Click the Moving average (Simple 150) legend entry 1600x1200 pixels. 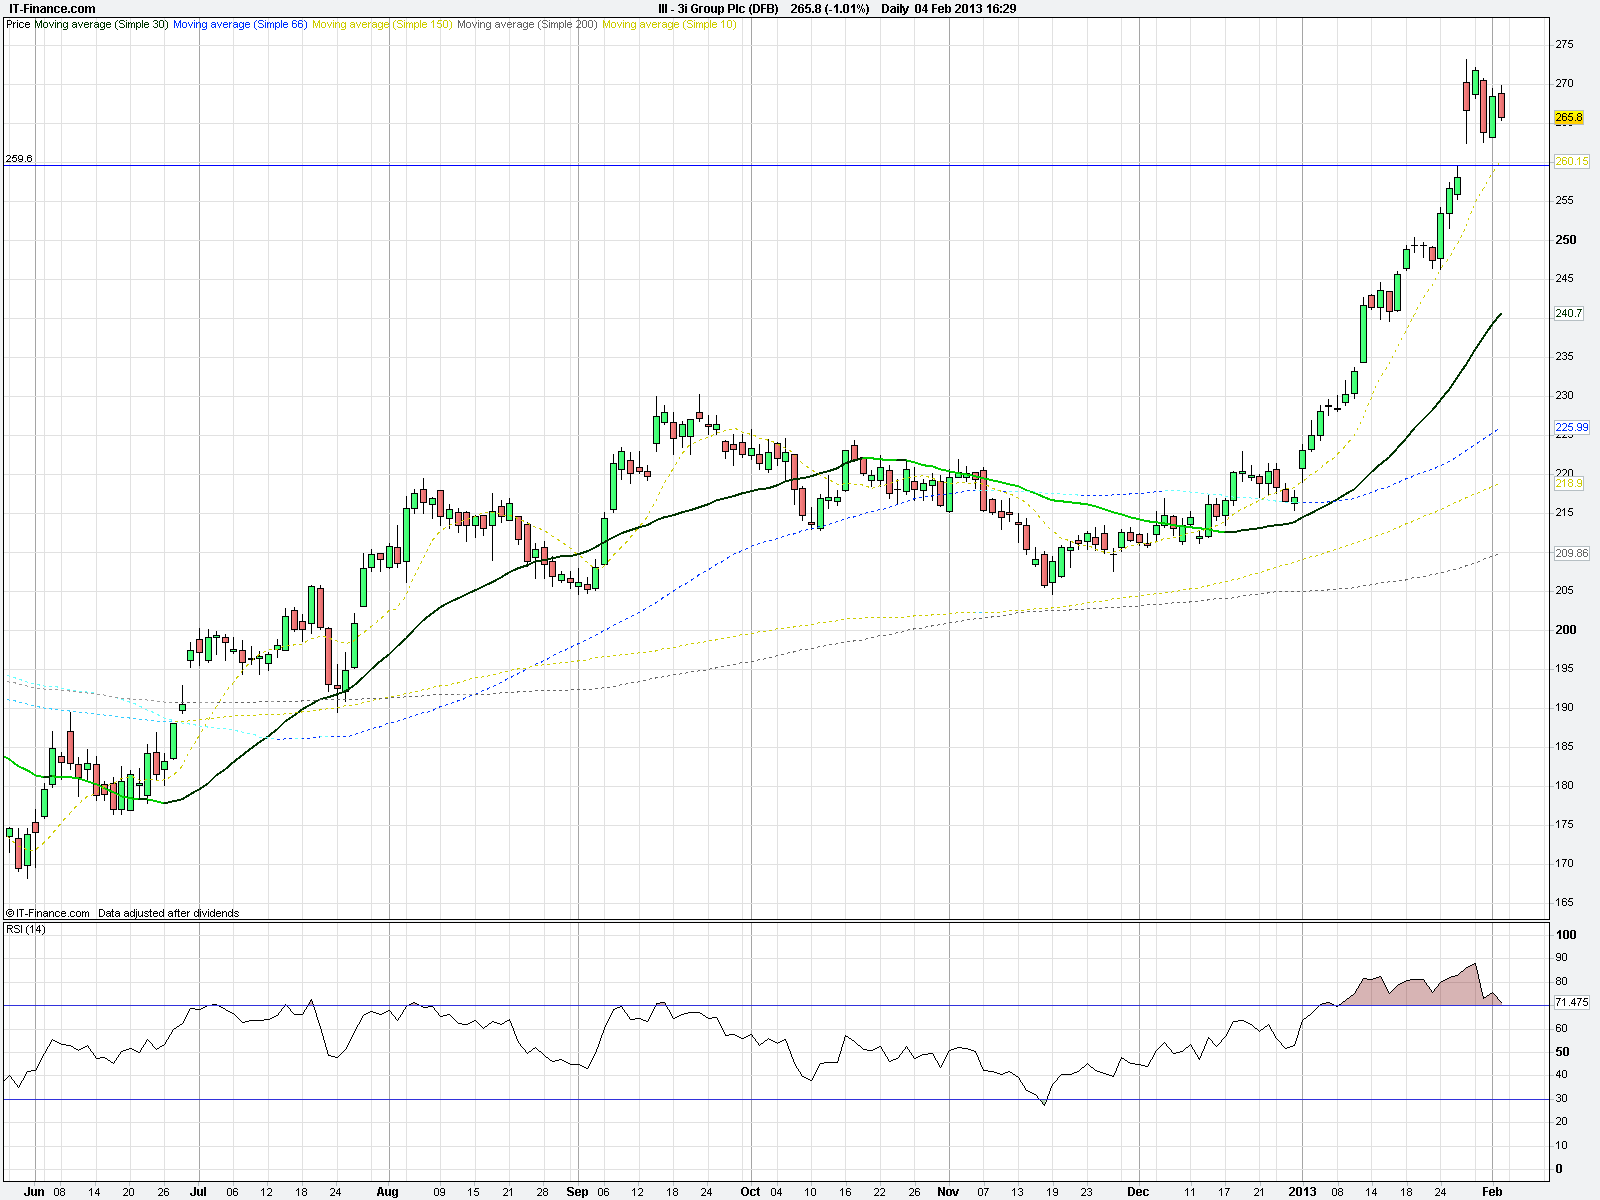coord(381,24)
